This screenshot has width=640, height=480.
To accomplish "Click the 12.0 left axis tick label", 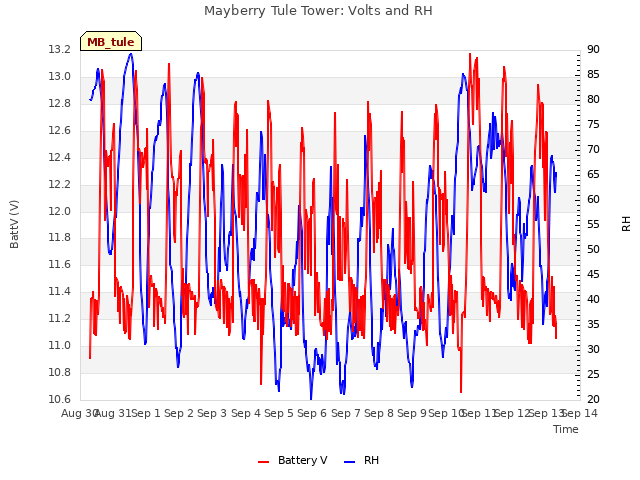I will 59,211.
